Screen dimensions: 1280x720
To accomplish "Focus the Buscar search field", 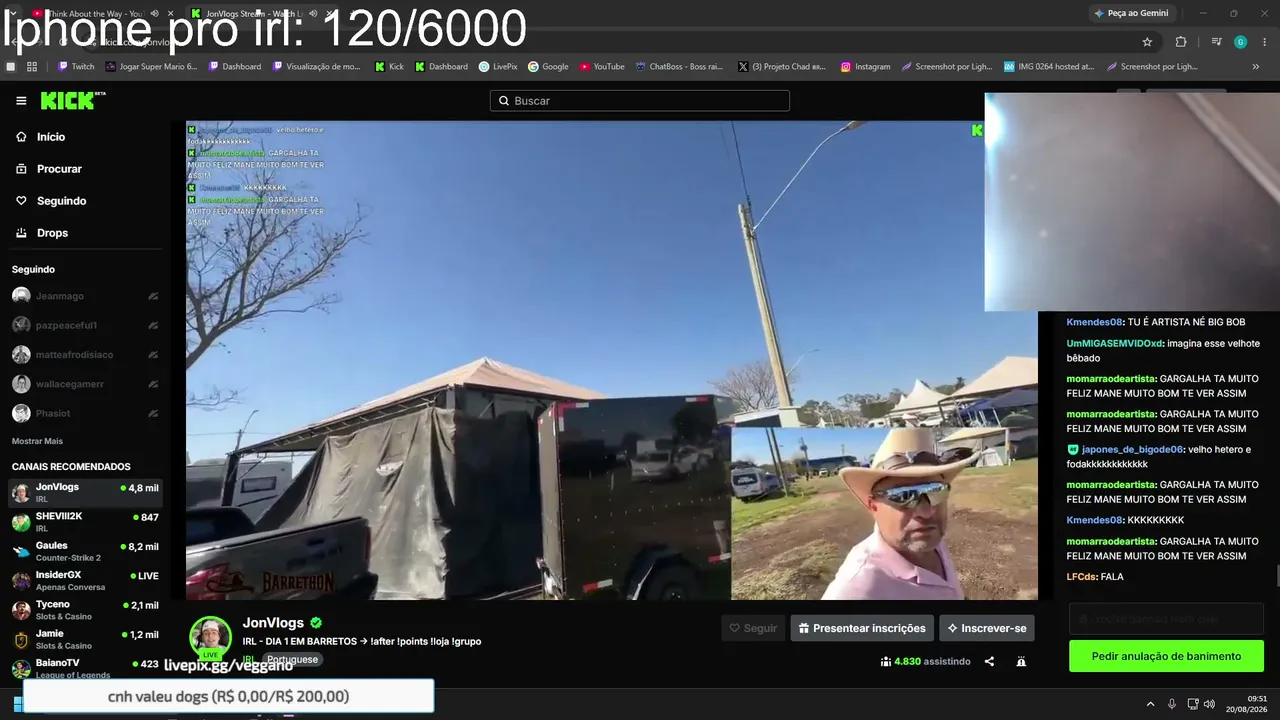I will tap(640, 101).
